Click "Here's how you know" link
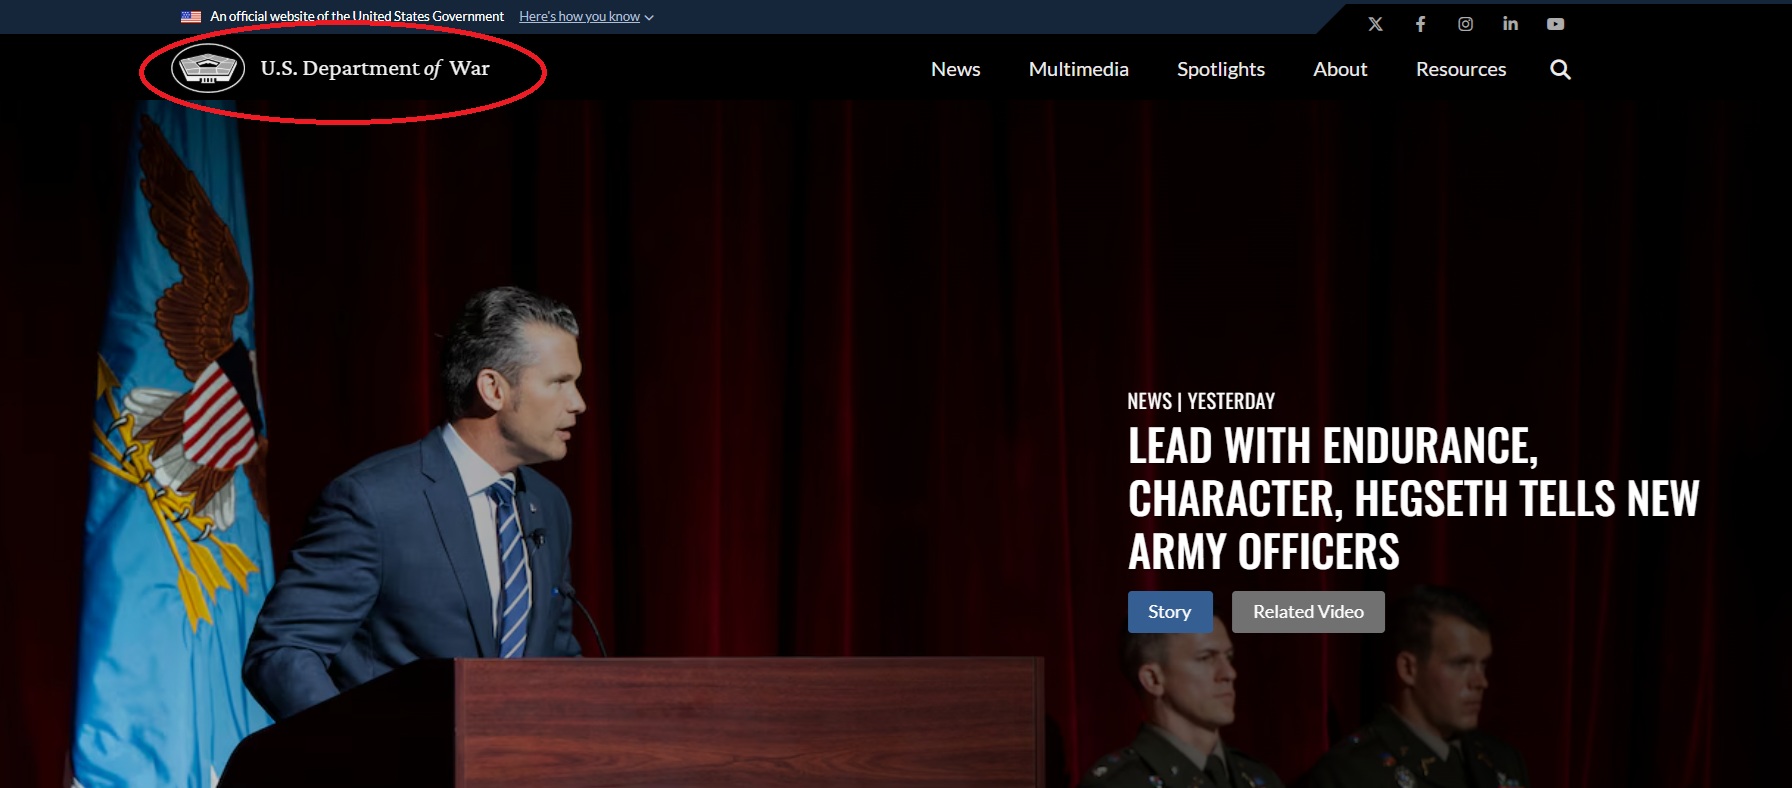This screenshot has width=1792, height=788. (579, 17)
